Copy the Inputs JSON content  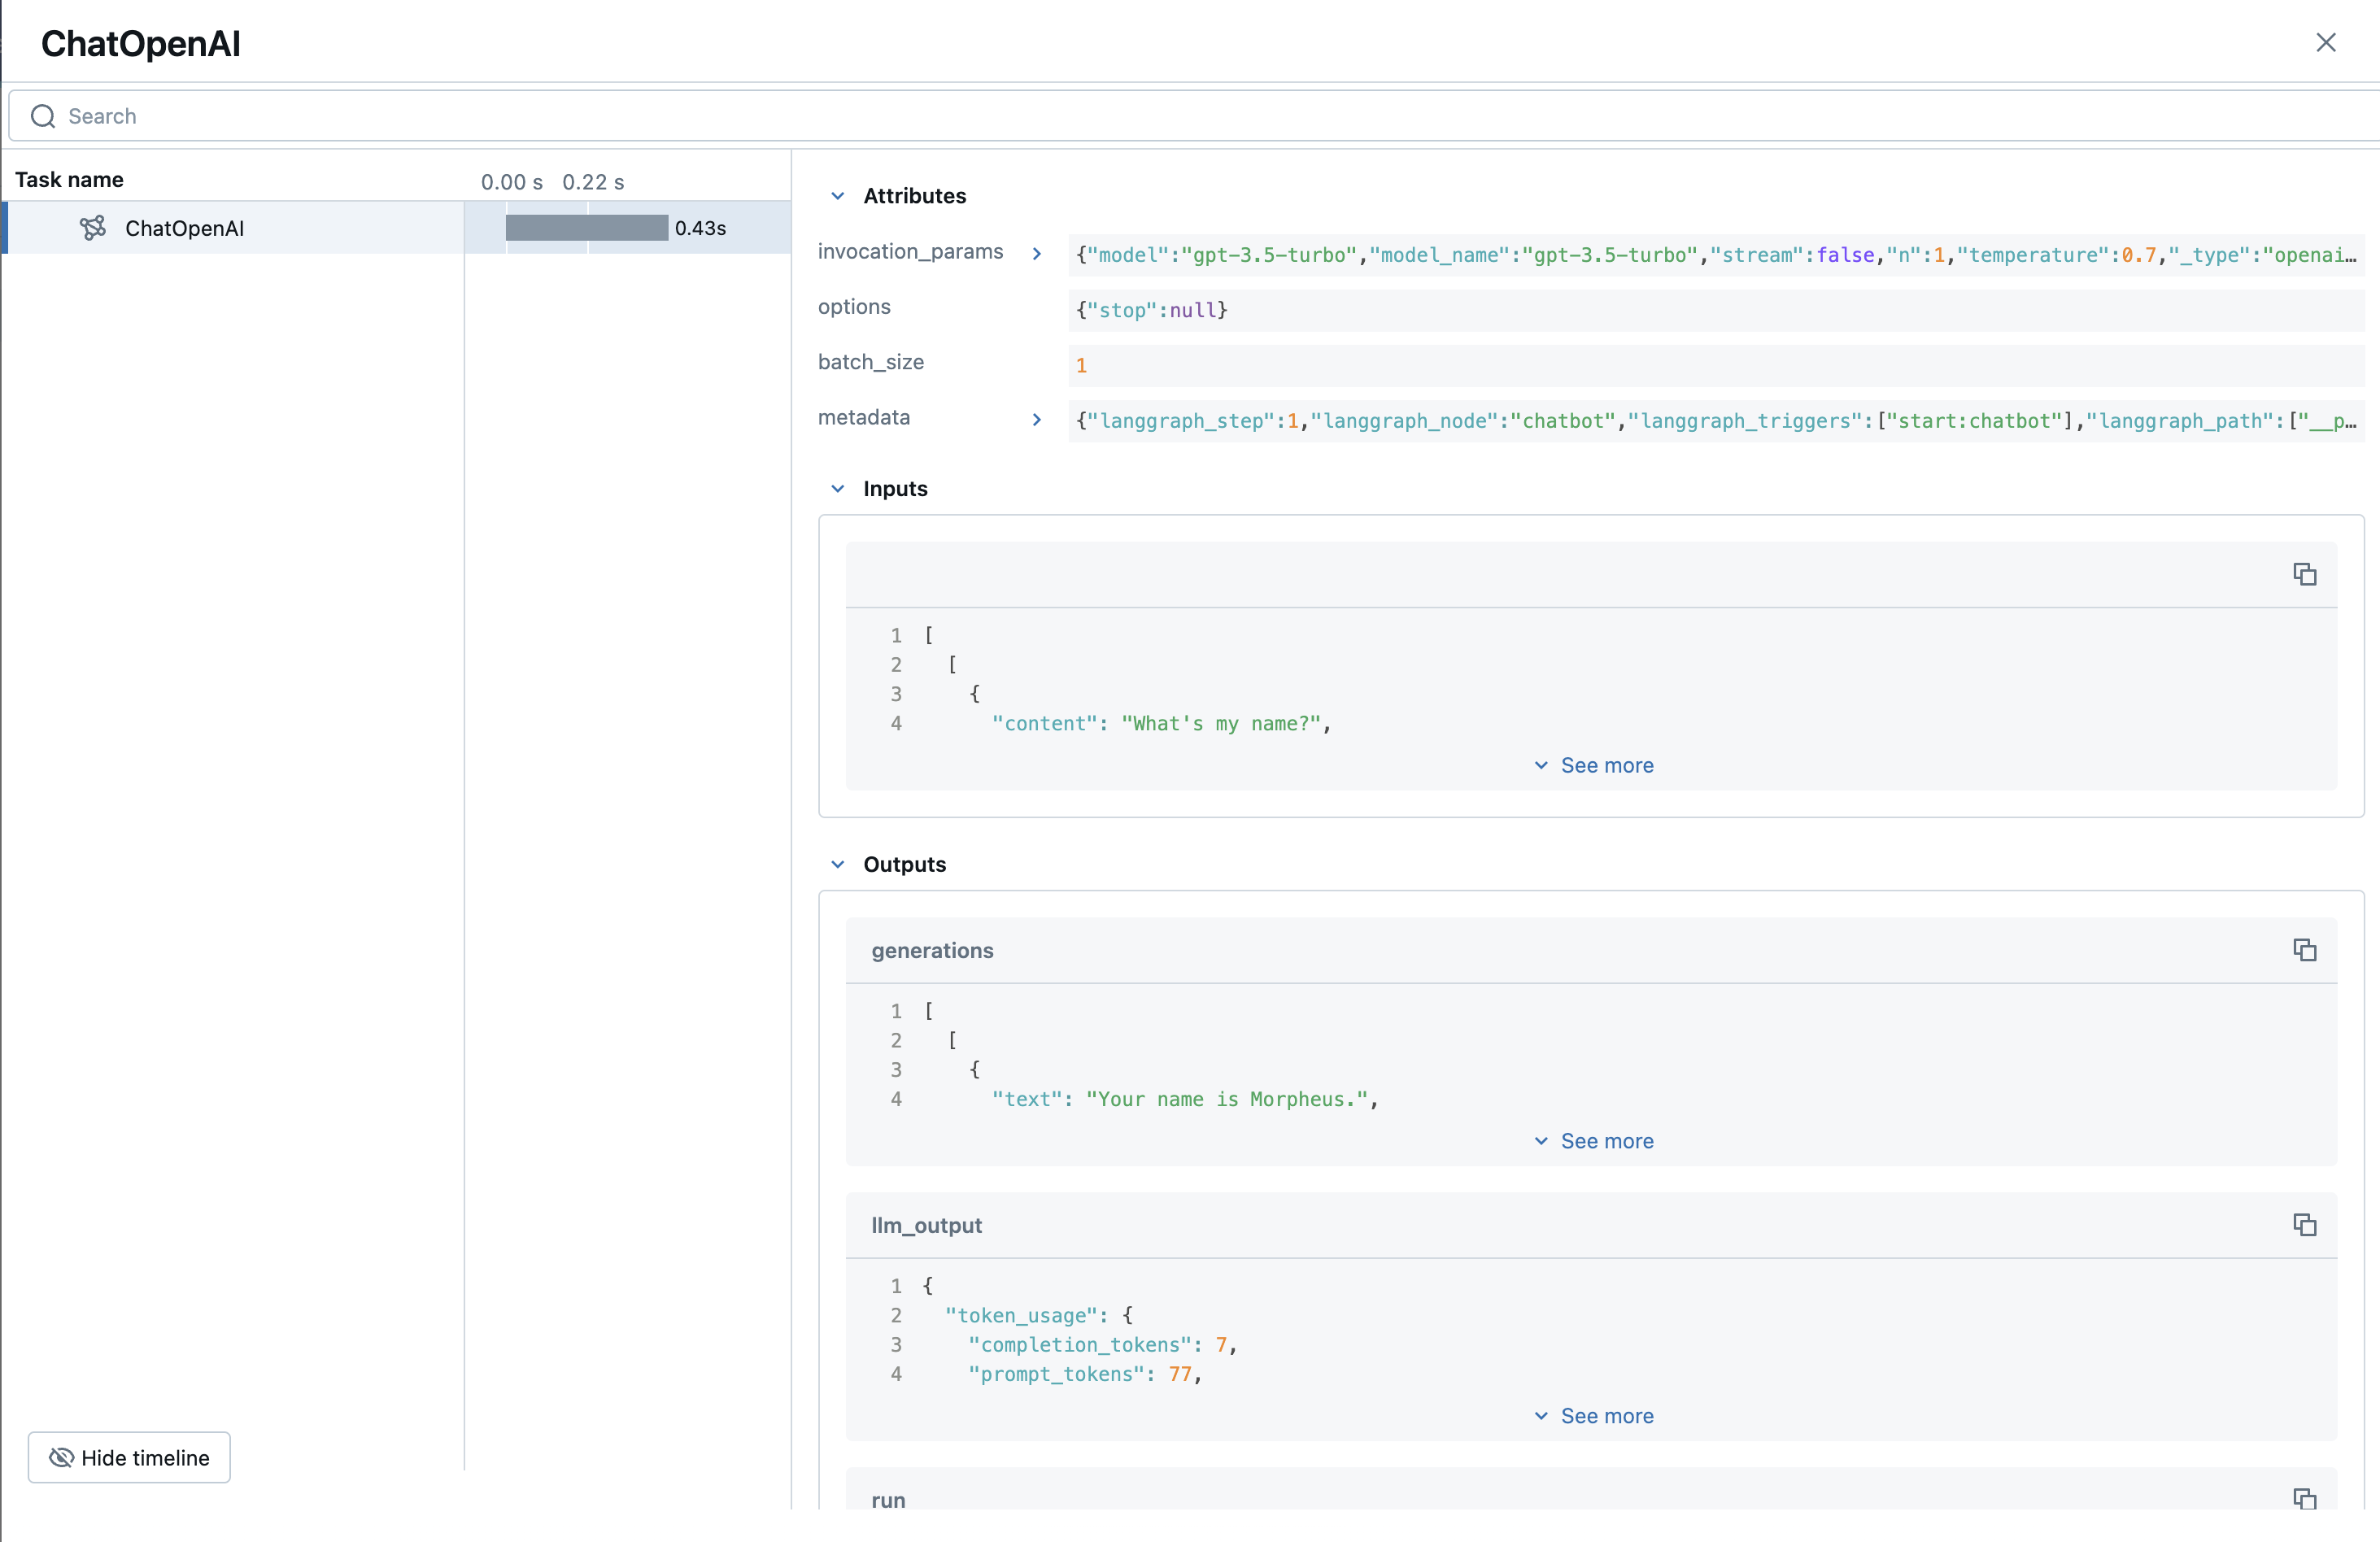[2306, 574]
